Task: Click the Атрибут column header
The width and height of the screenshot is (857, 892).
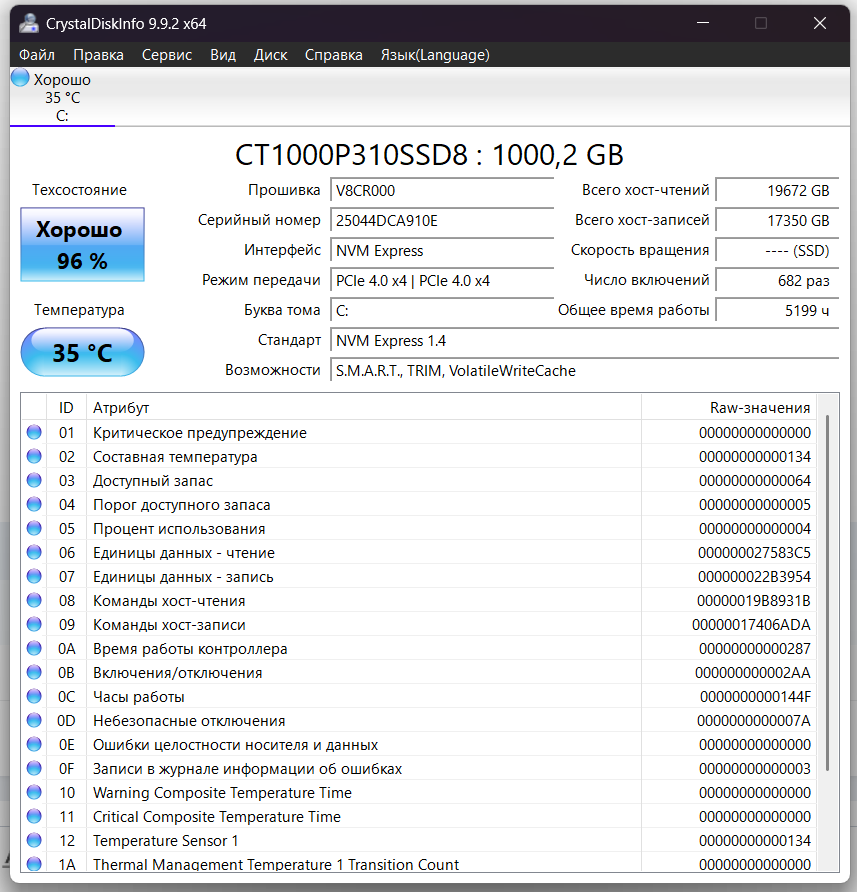Action: tap(364, 408)
